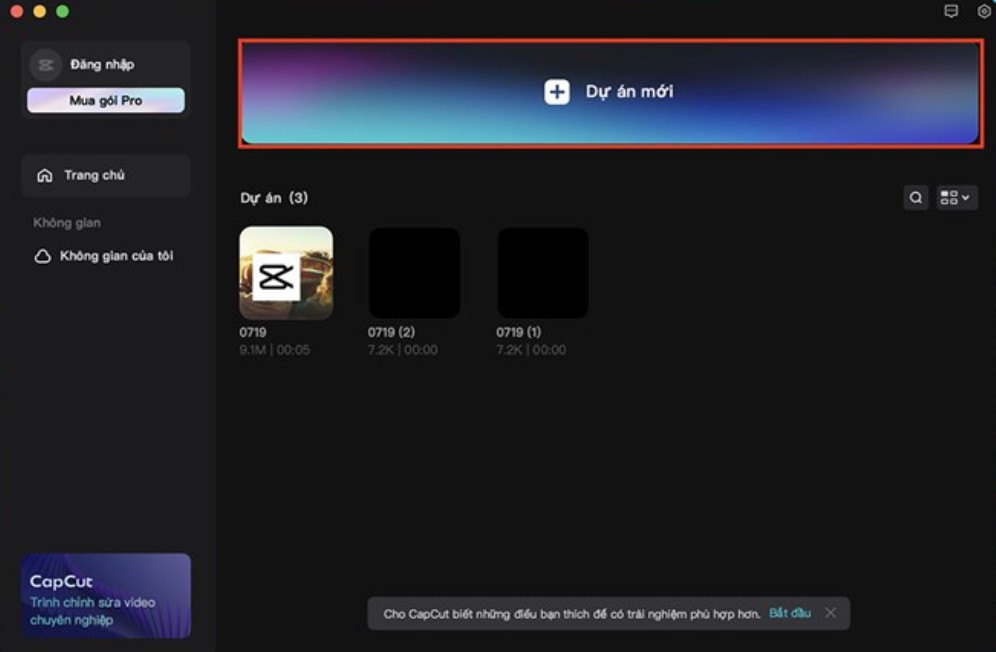Click the green macOS fullscreen window button

click(62, 11)
